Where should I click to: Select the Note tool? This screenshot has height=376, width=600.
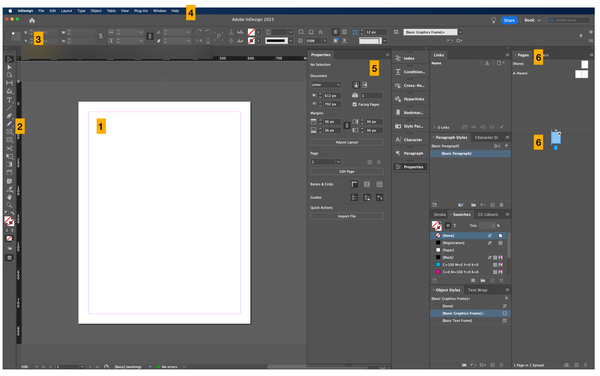coord(9,181)
